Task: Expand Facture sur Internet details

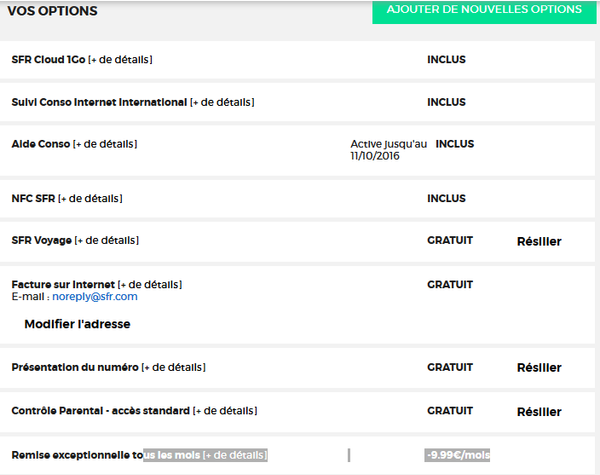Action: coord(150,285)
